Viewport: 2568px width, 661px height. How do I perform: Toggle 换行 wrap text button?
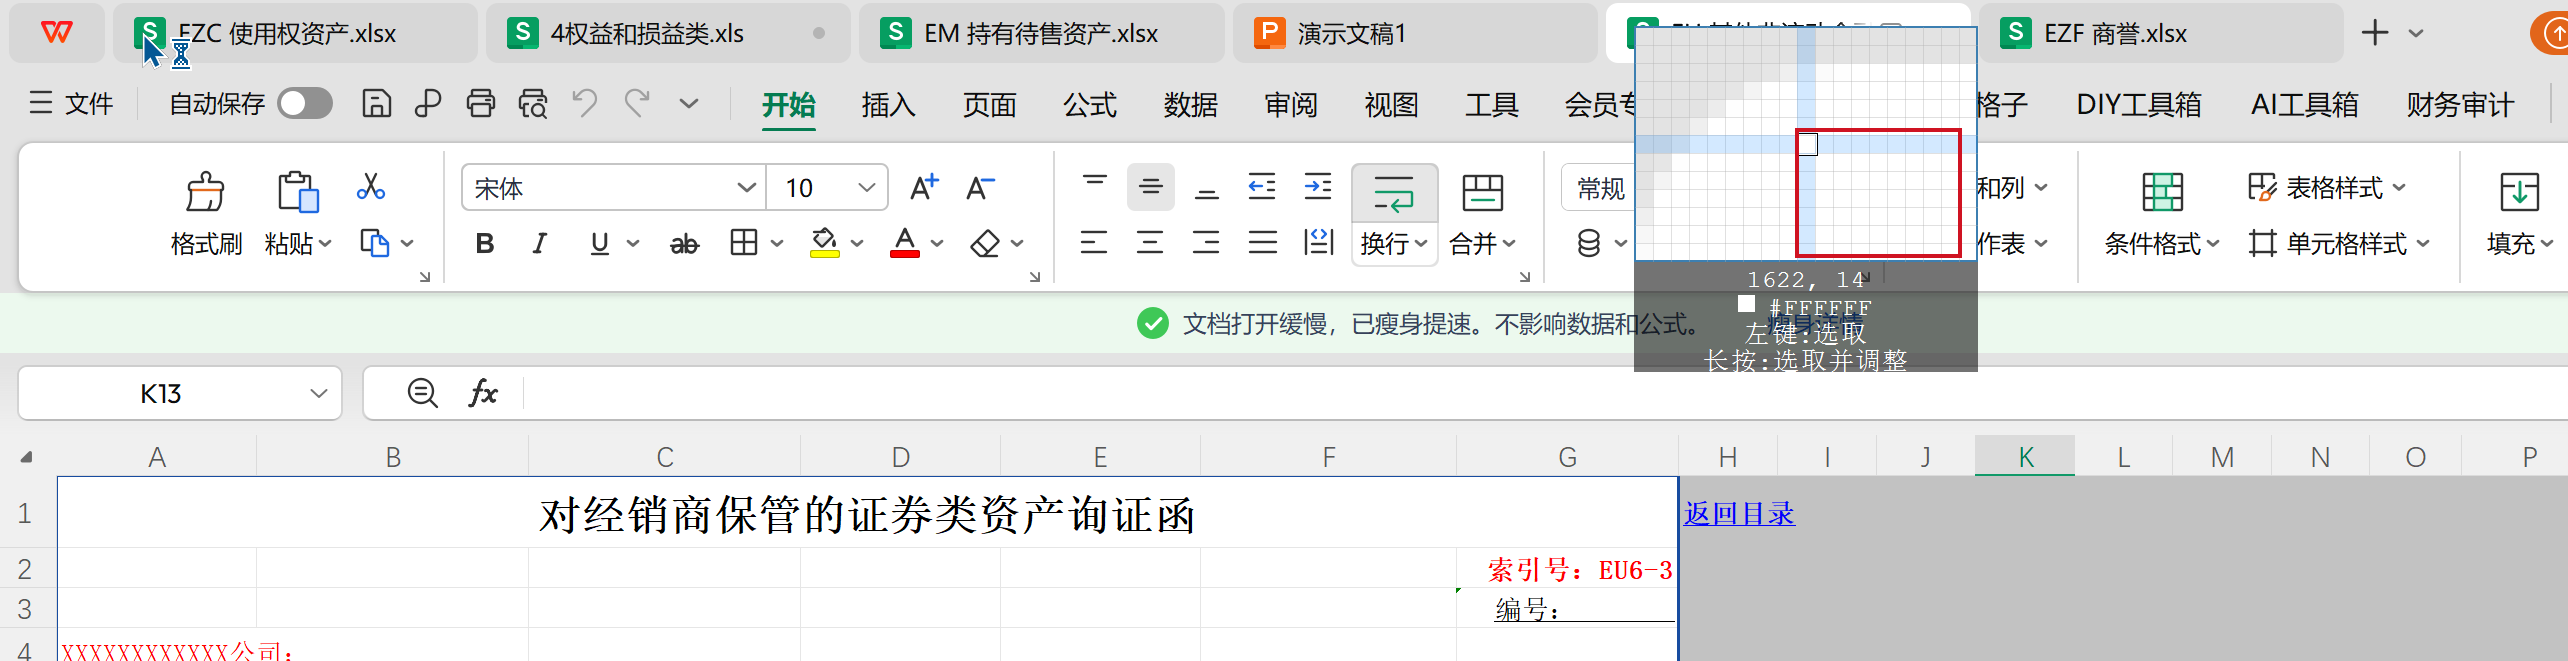coord(1394,214)
